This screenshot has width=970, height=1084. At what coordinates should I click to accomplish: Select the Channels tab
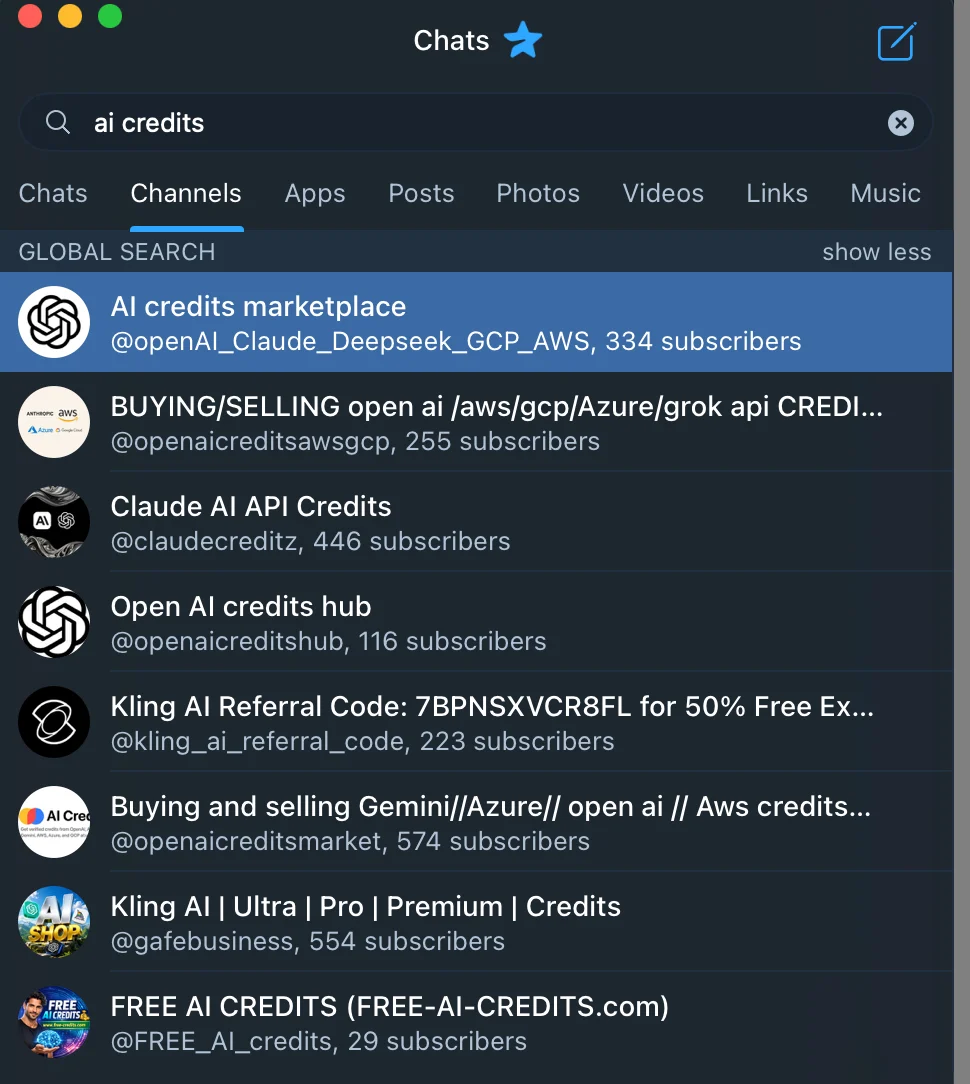[186, 193]
